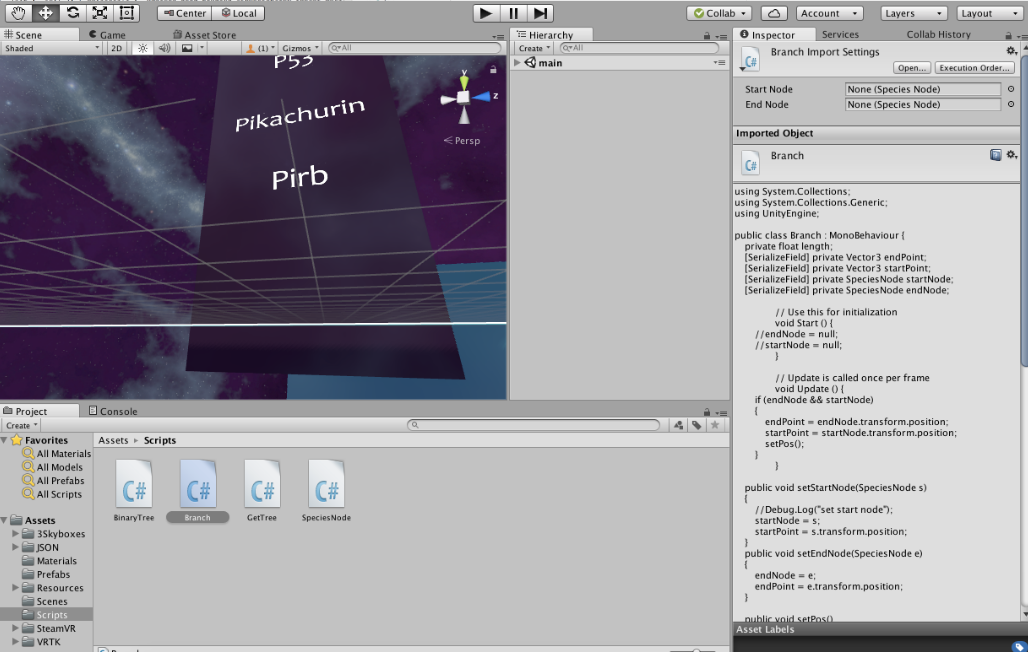Viewport: 1028px width, 652px height.
Task: Switch to the Console tab
Action: [113, 411]
